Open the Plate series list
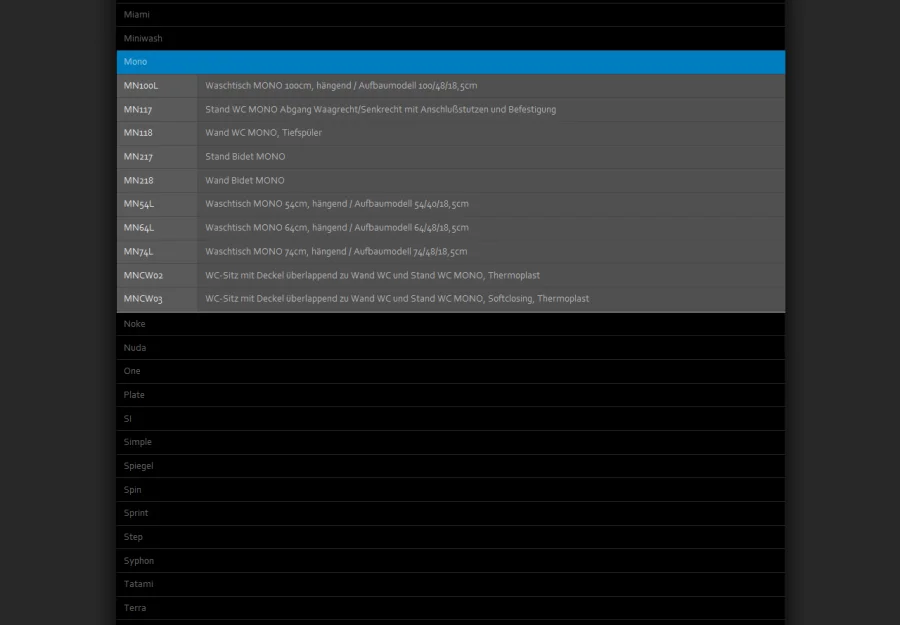This screenshot has height=625, width=900. (450, 395)
